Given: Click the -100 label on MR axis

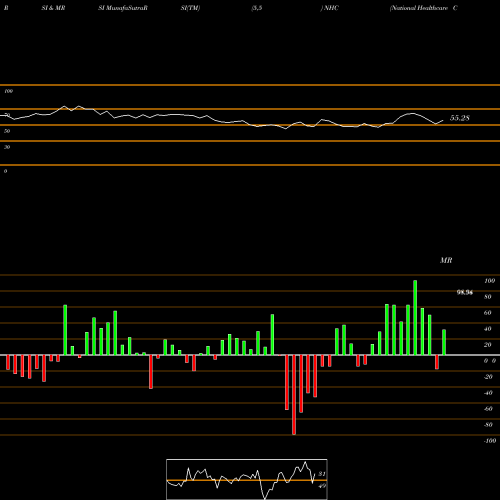Looking at the screenshot, I should [x=490, y=441].
